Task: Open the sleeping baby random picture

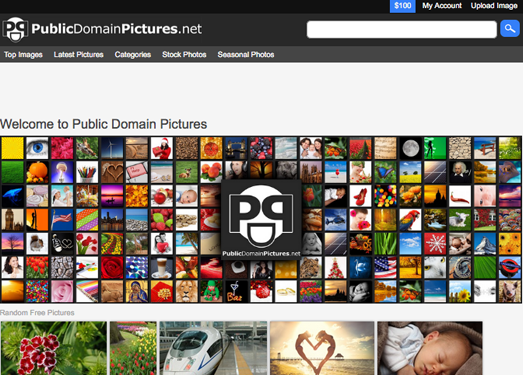Action: tap(430, 348)
